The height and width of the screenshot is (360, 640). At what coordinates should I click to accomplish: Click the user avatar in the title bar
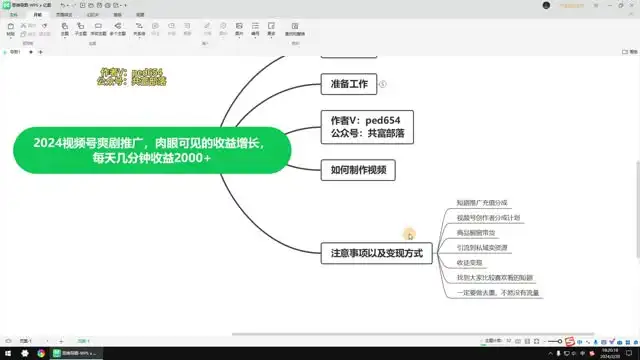point(546,5)
